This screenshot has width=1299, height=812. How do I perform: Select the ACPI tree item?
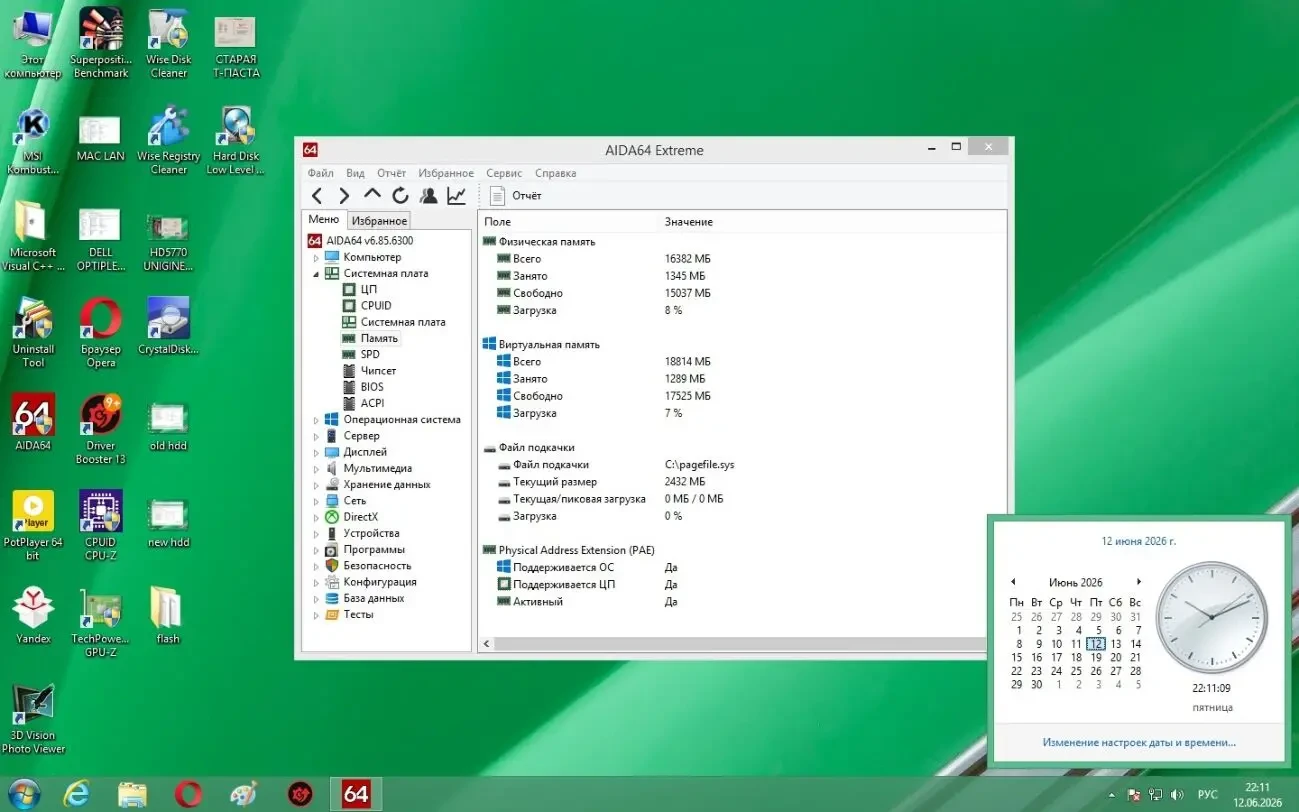(372, 403)
